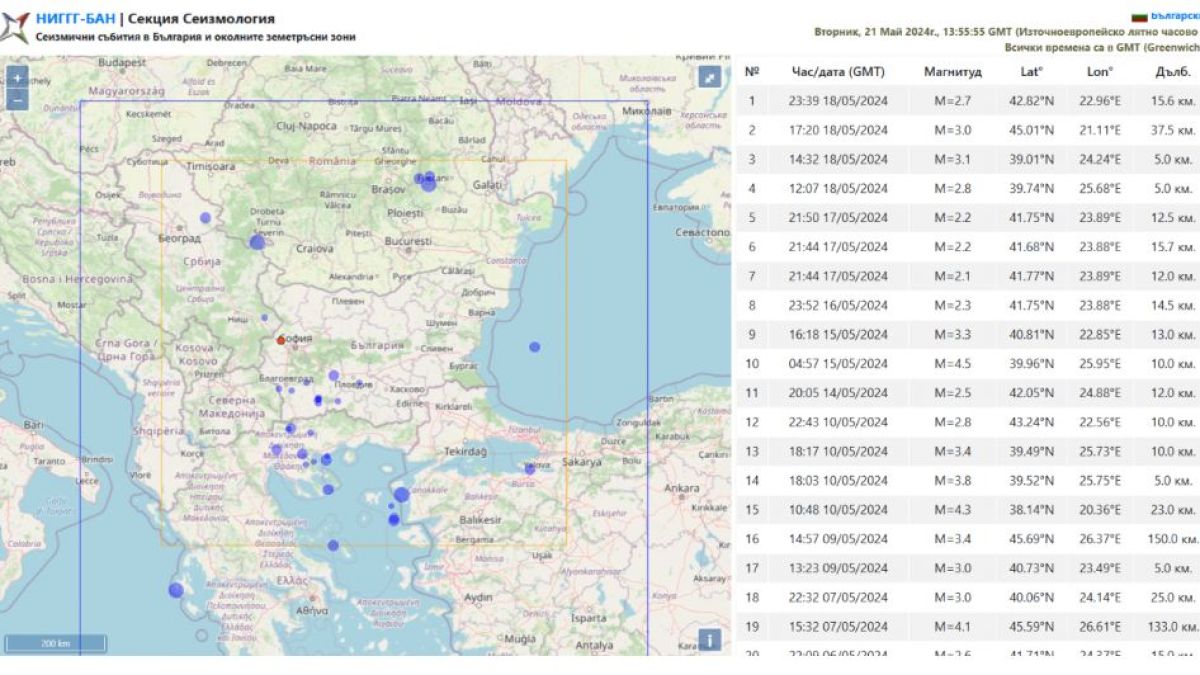Select event 22:32 07/05/2024 row
1200x675 pixels.
click(968, 597)
